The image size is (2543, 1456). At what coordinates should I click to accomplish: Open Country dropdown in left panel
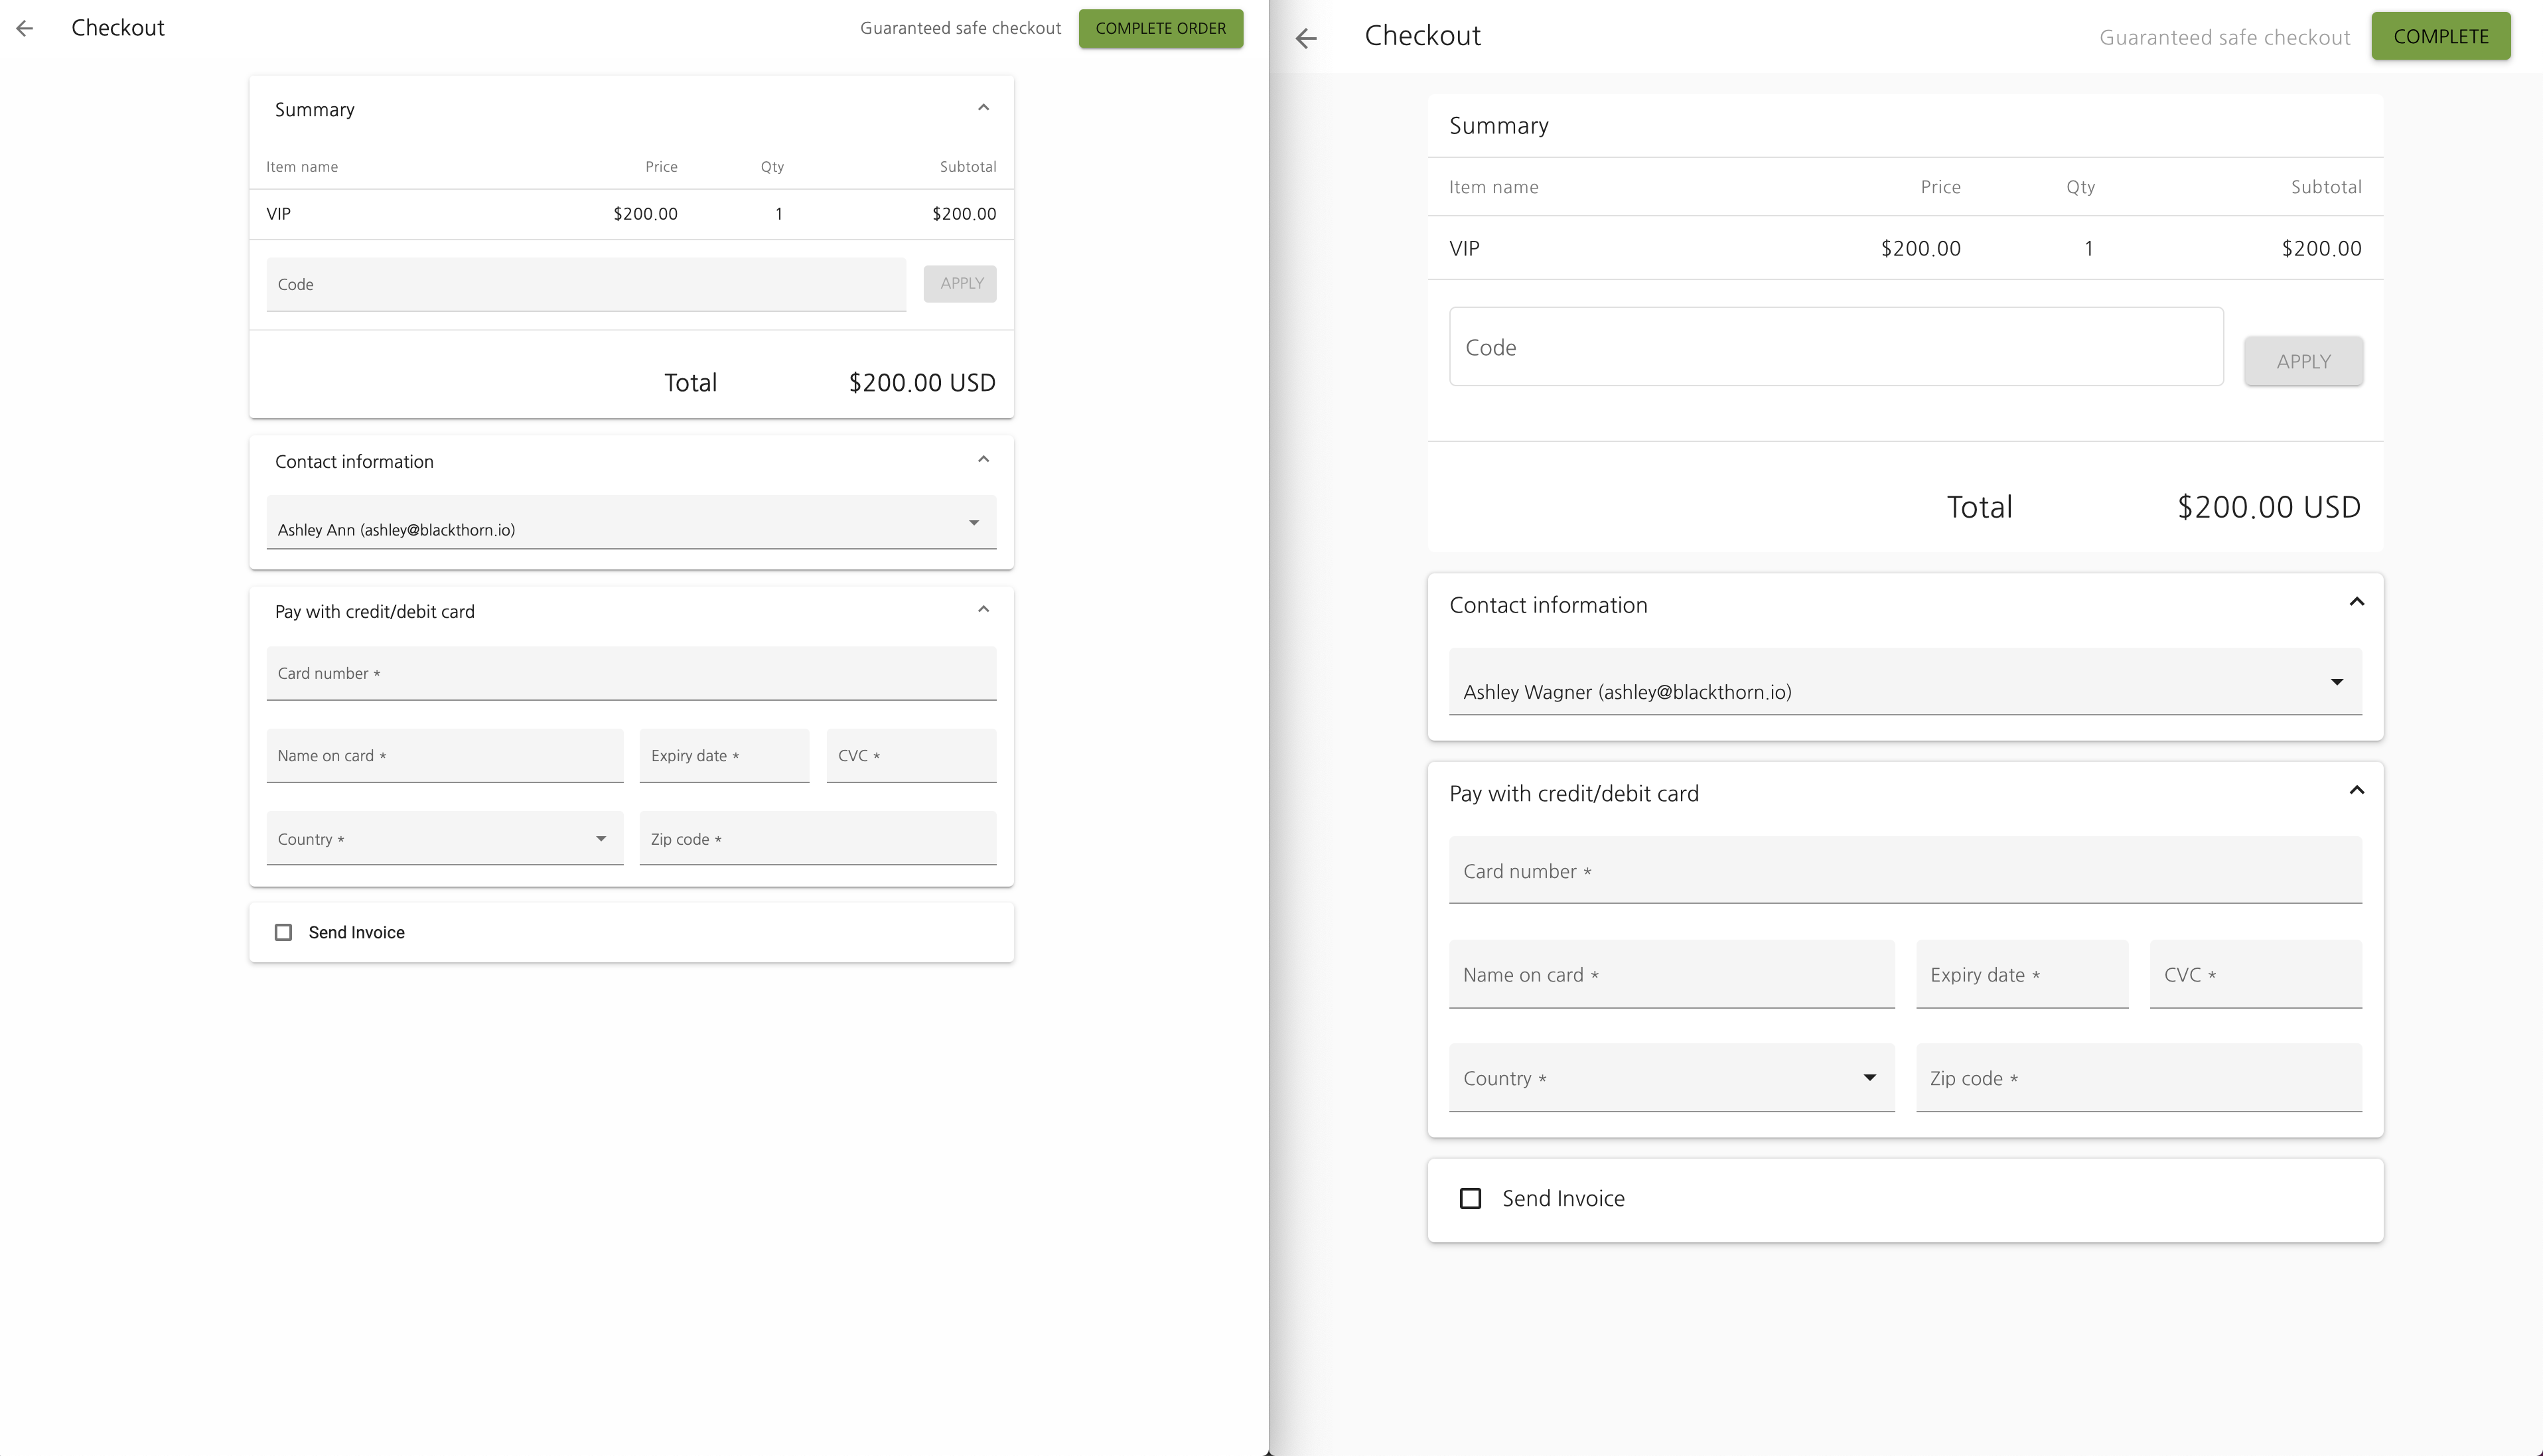pyautogui.click(x=444, y=838)
